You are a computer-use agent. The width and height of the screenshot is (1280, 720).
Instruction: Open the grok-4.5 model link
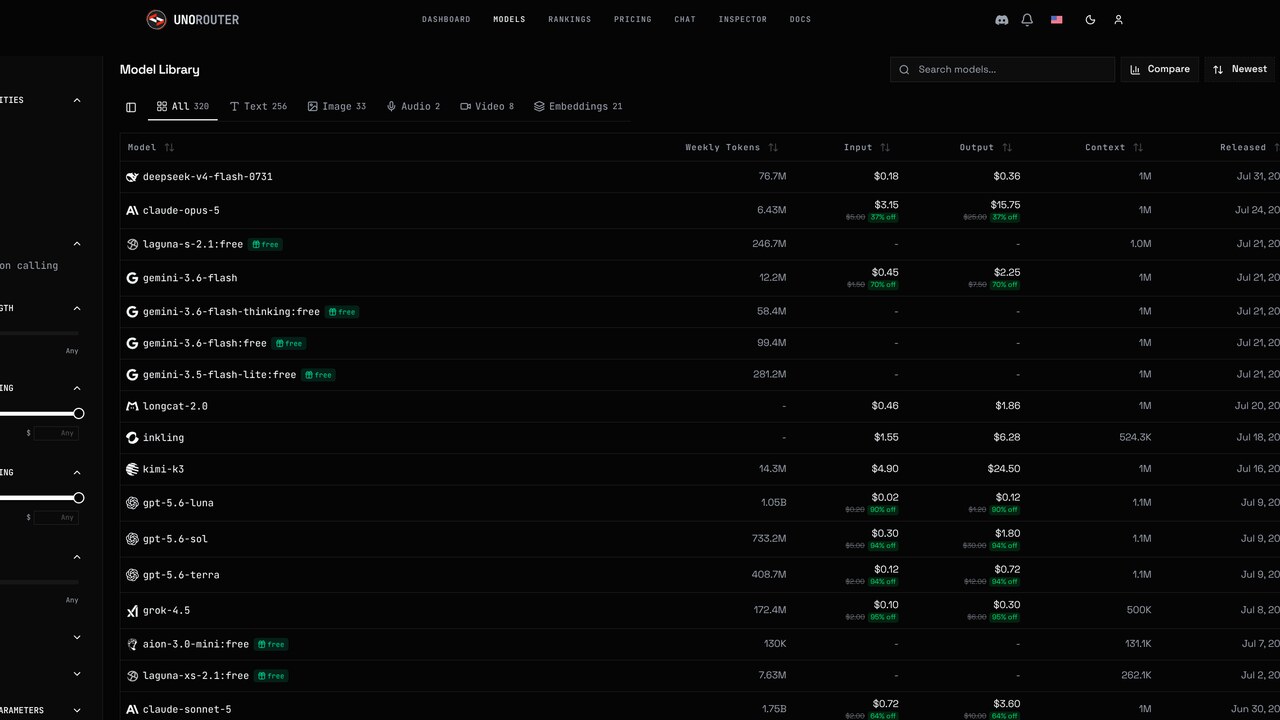166,611
